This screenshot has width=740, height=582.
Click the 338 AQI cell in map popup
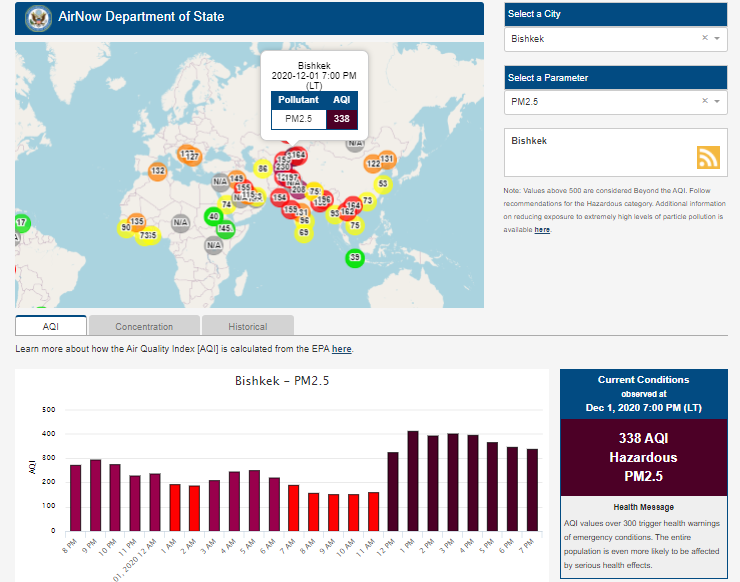click(342, 119)
